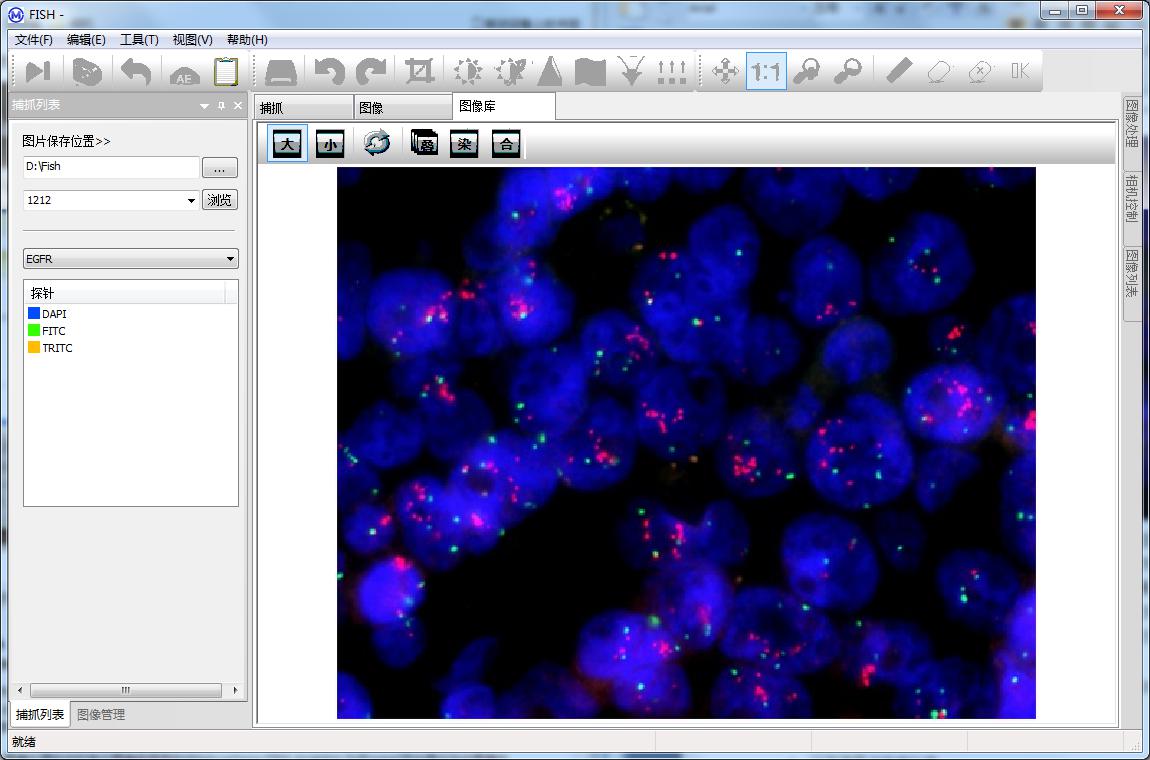Viewport: 1150px width, 760px height.
Task: Click the 浏览 browse button
Action: click(220, 200)
